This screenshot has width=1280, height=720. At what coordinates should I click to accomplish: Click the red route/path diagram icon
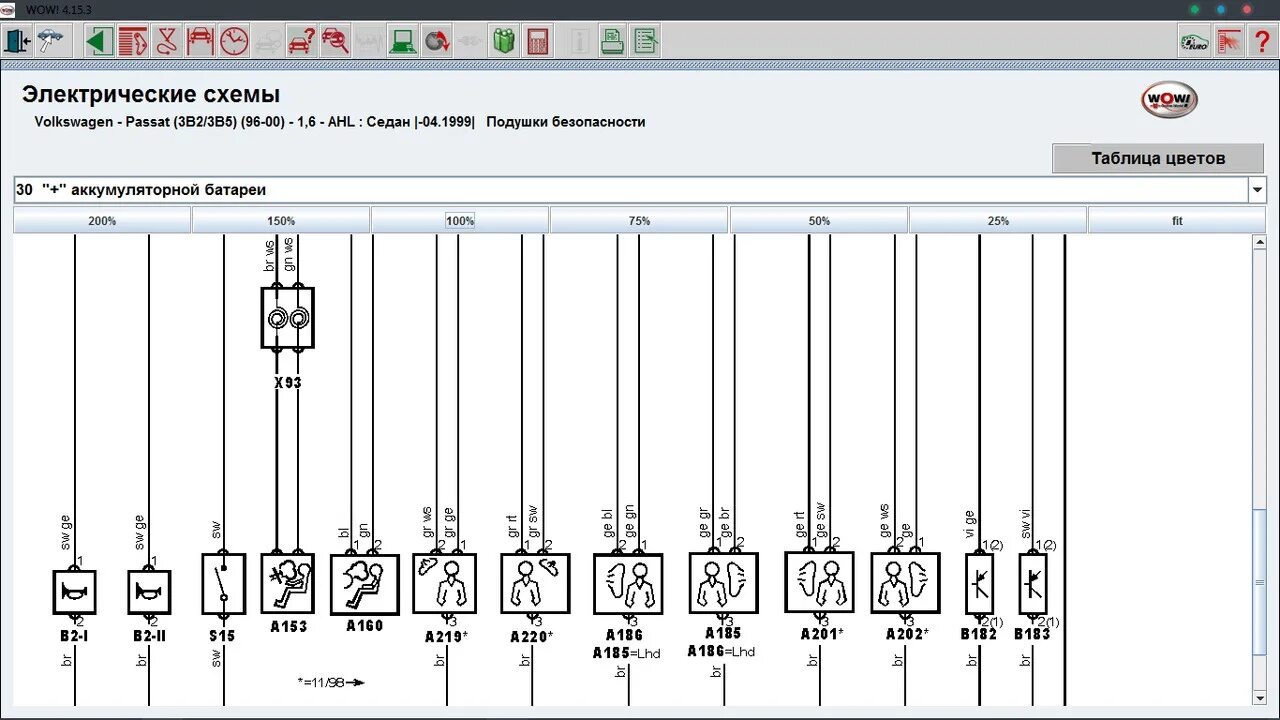(166, 41)
